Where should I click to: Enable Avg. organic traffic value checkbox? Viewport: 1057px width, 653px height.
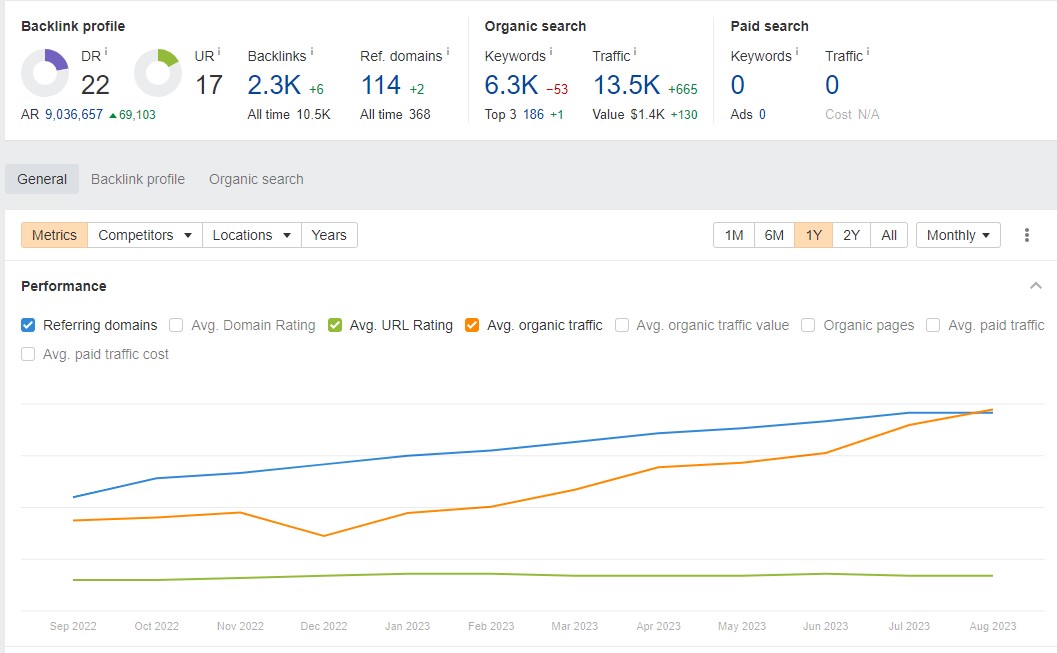coord(622,325)
